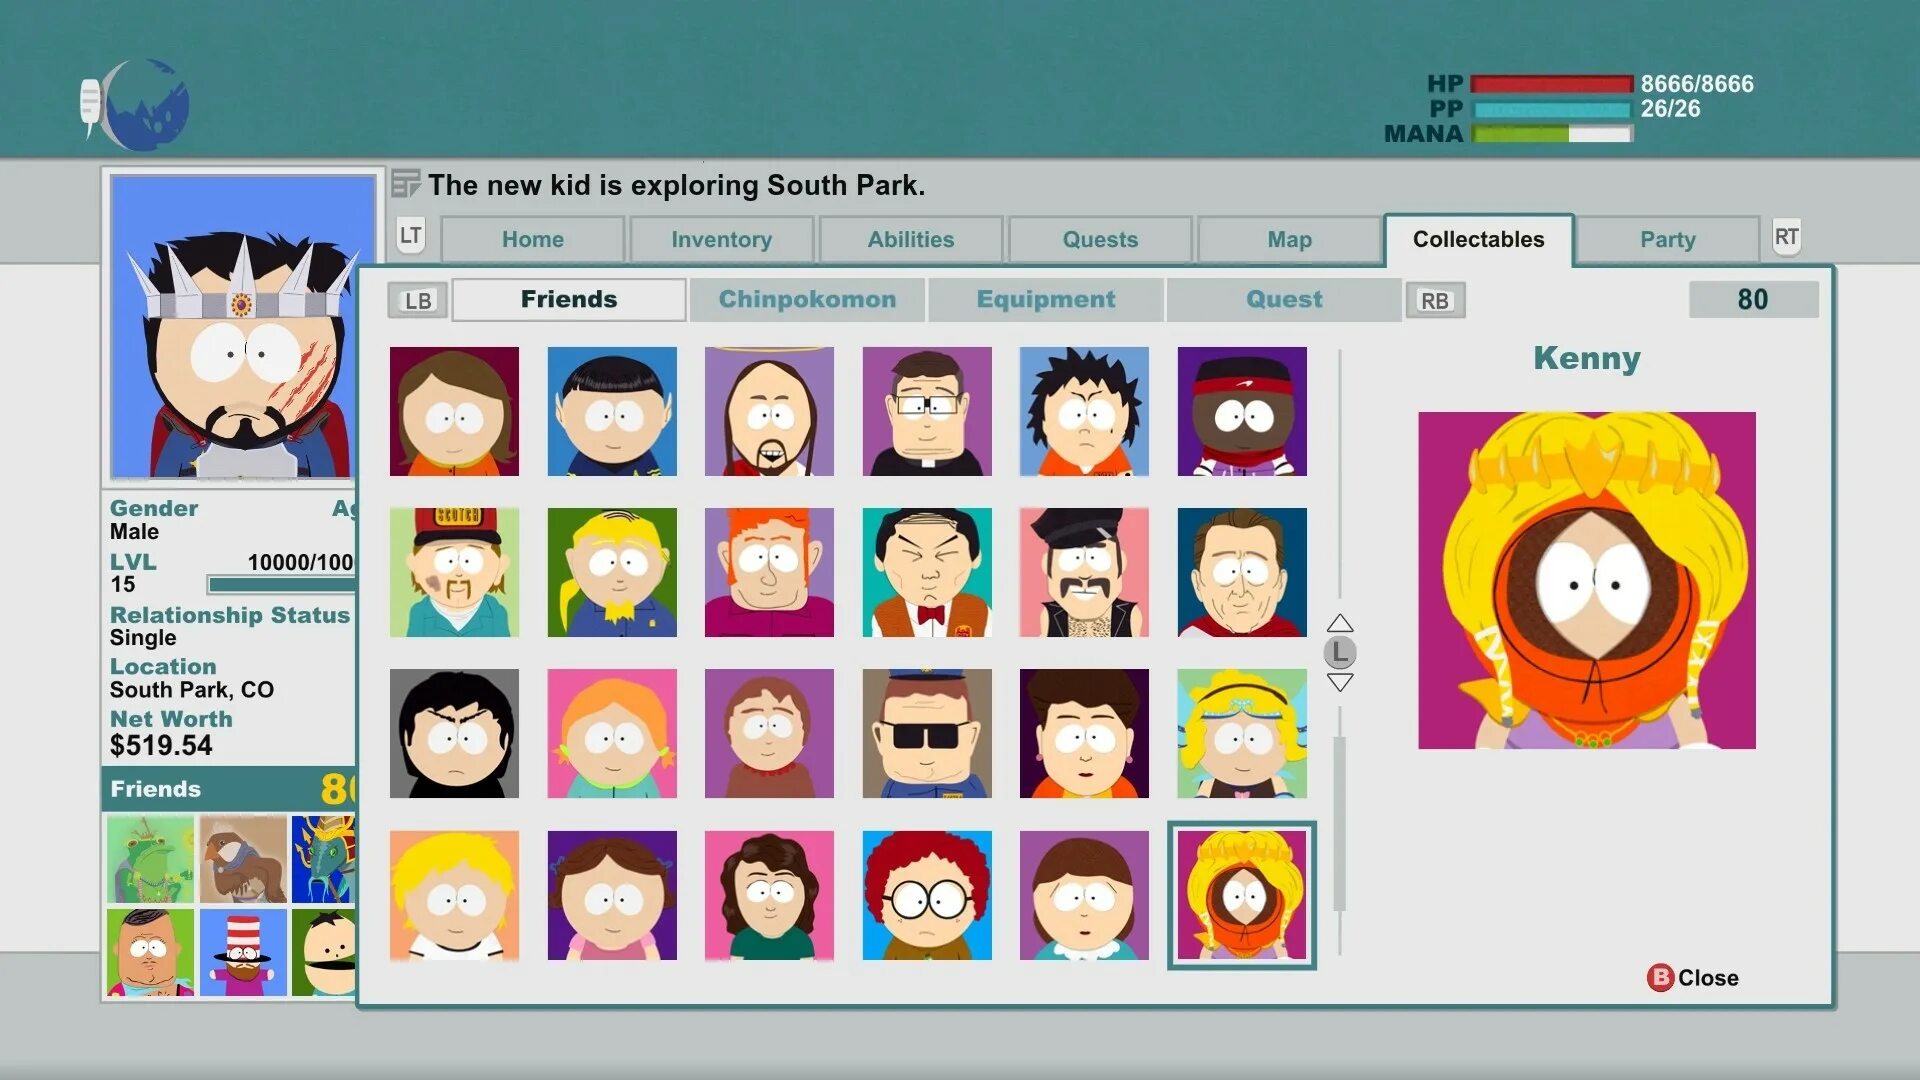Click the status message notepad icon
This screenshot has height=1080, width=1920.
pos(405,184)
